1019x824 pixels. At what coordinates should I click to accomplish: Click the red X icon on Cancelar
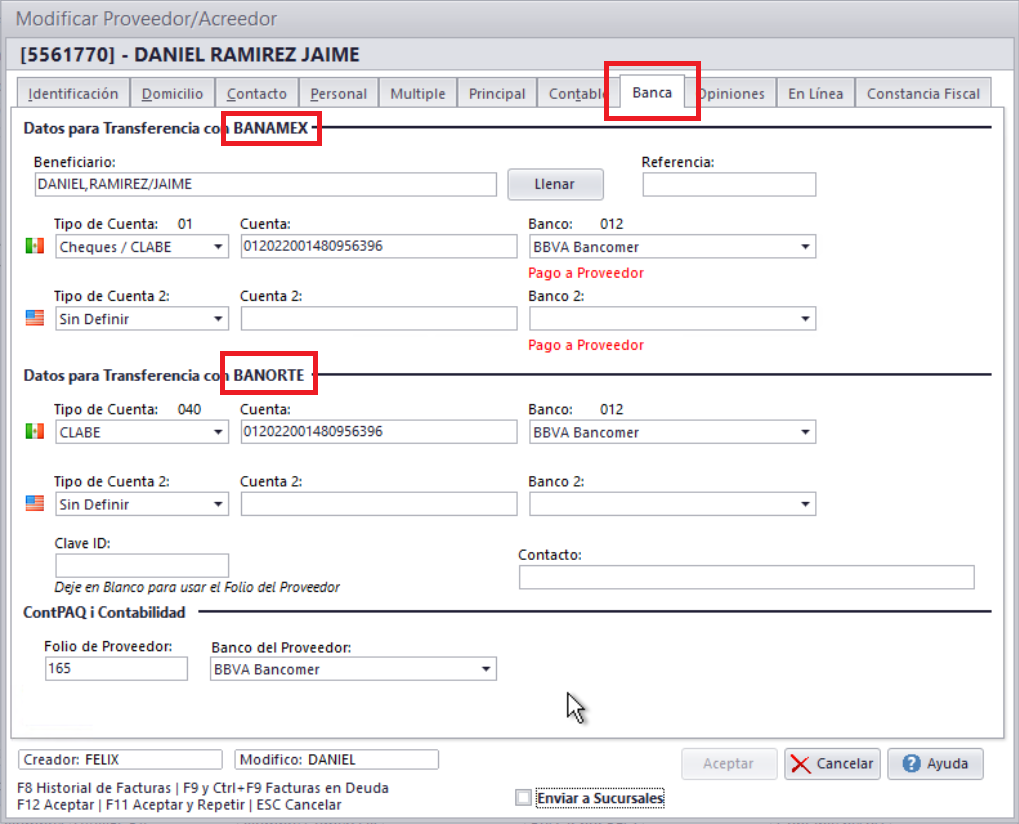click(x=801, y=764)
